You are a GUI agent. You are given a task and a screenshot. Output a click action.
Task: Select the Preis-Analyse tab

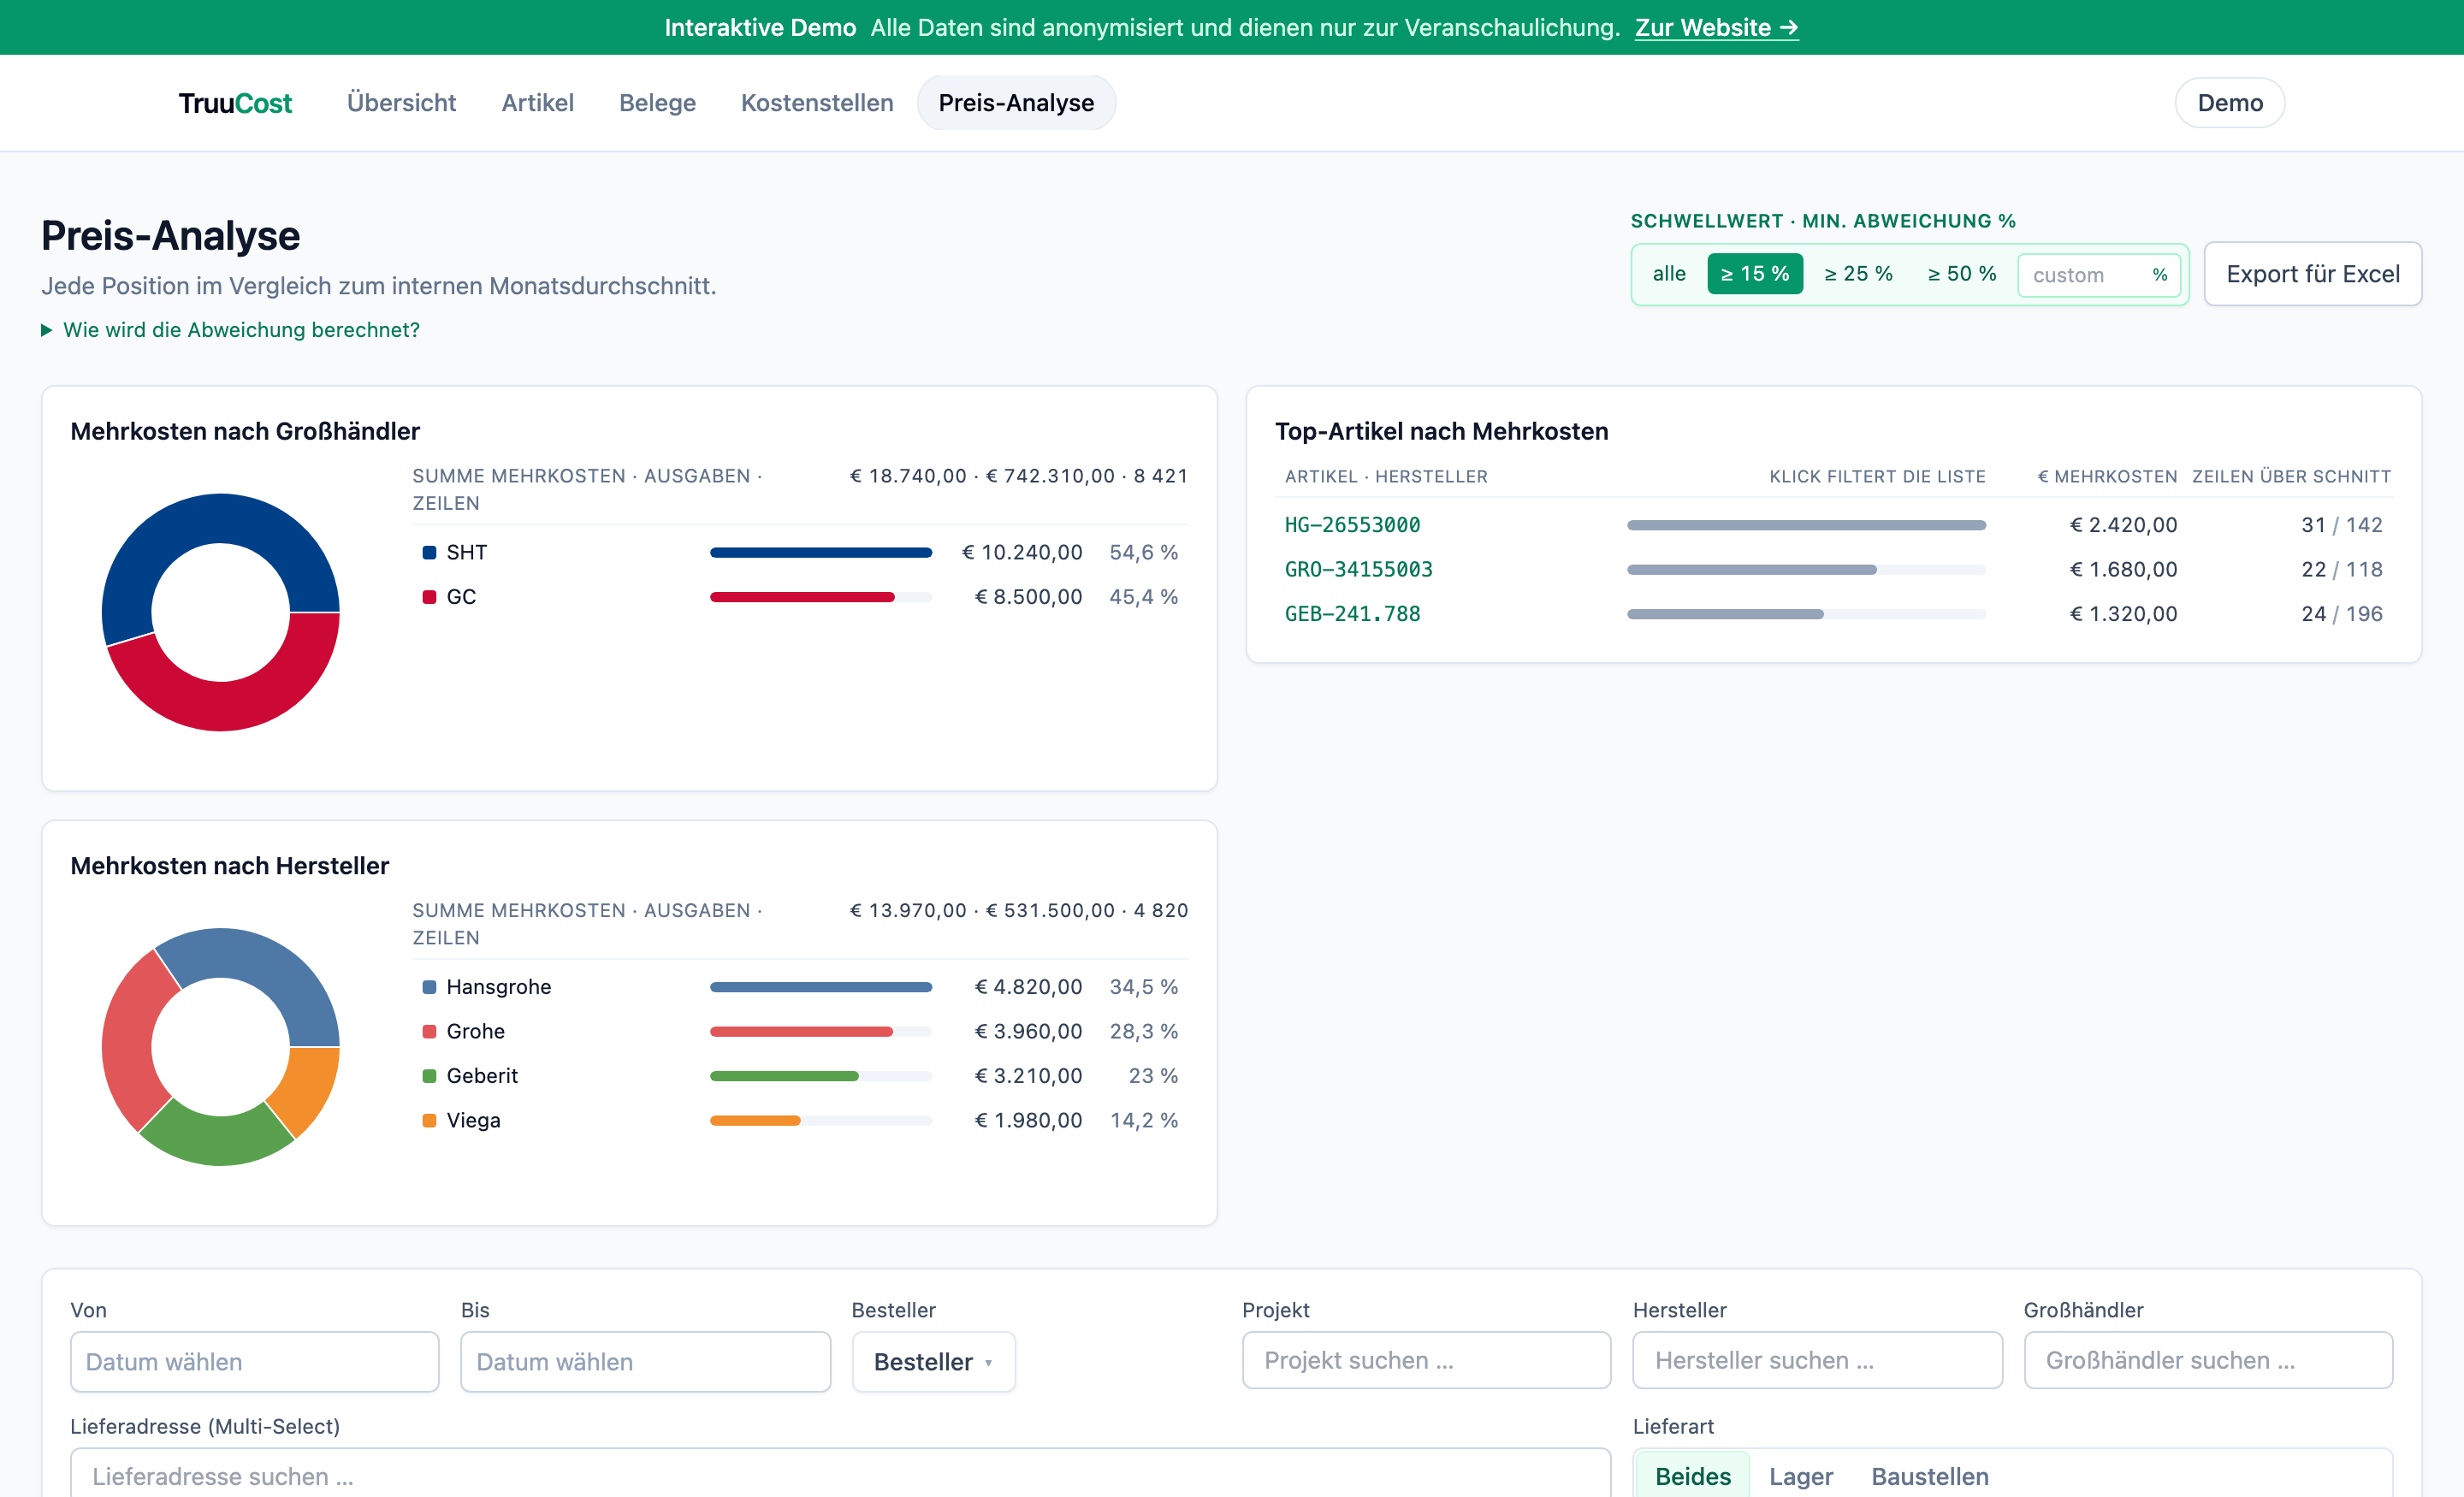[x=1016, y=103]
